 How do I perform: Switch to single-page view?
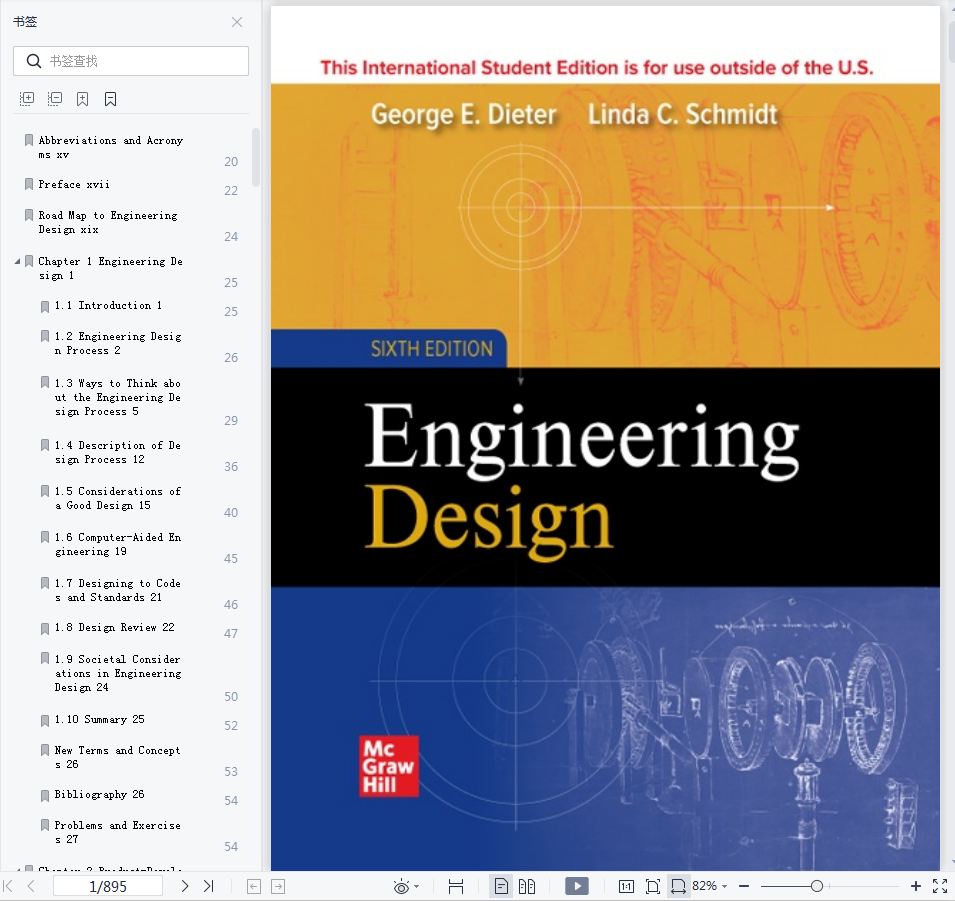tap(501, 886)
